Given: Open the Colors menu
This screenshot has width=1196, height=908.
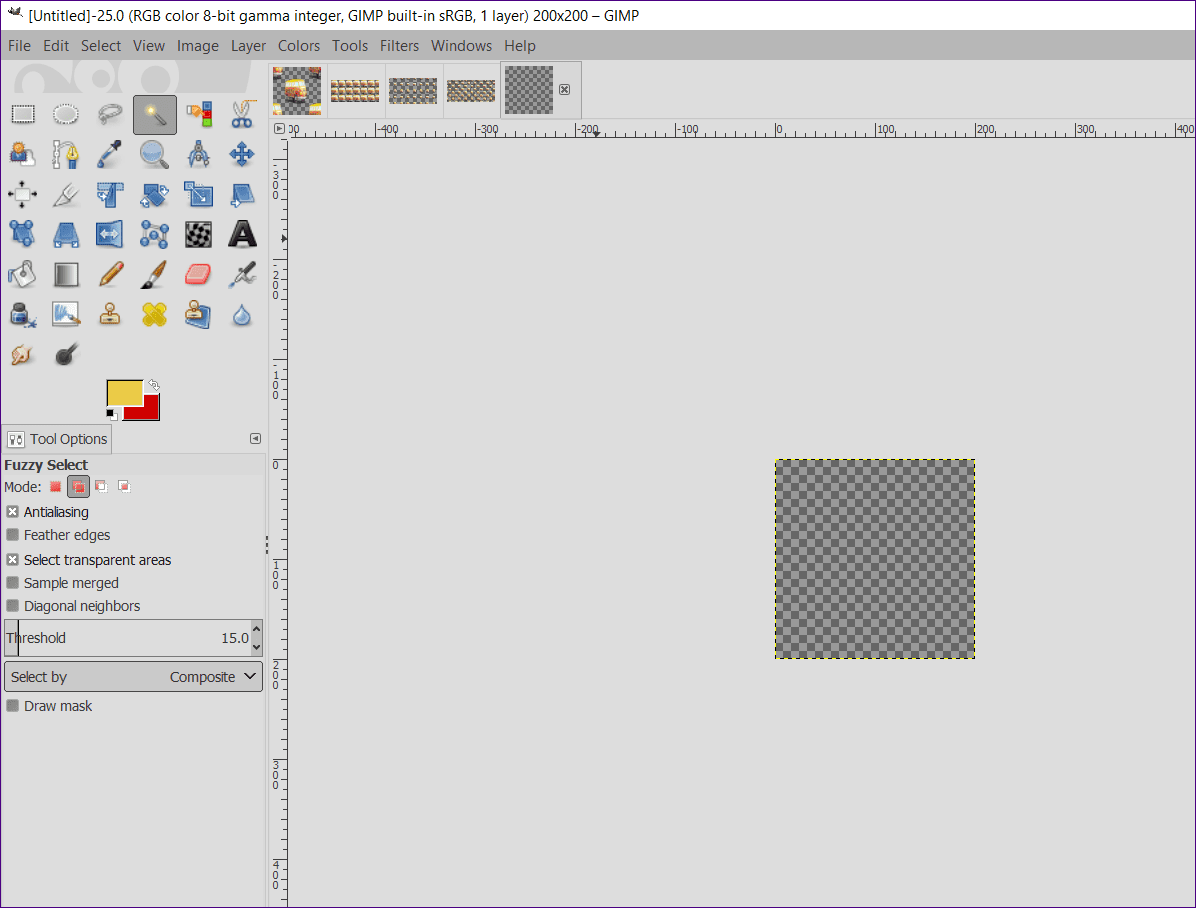Looking at the screenshot, I should coord(299,46).
